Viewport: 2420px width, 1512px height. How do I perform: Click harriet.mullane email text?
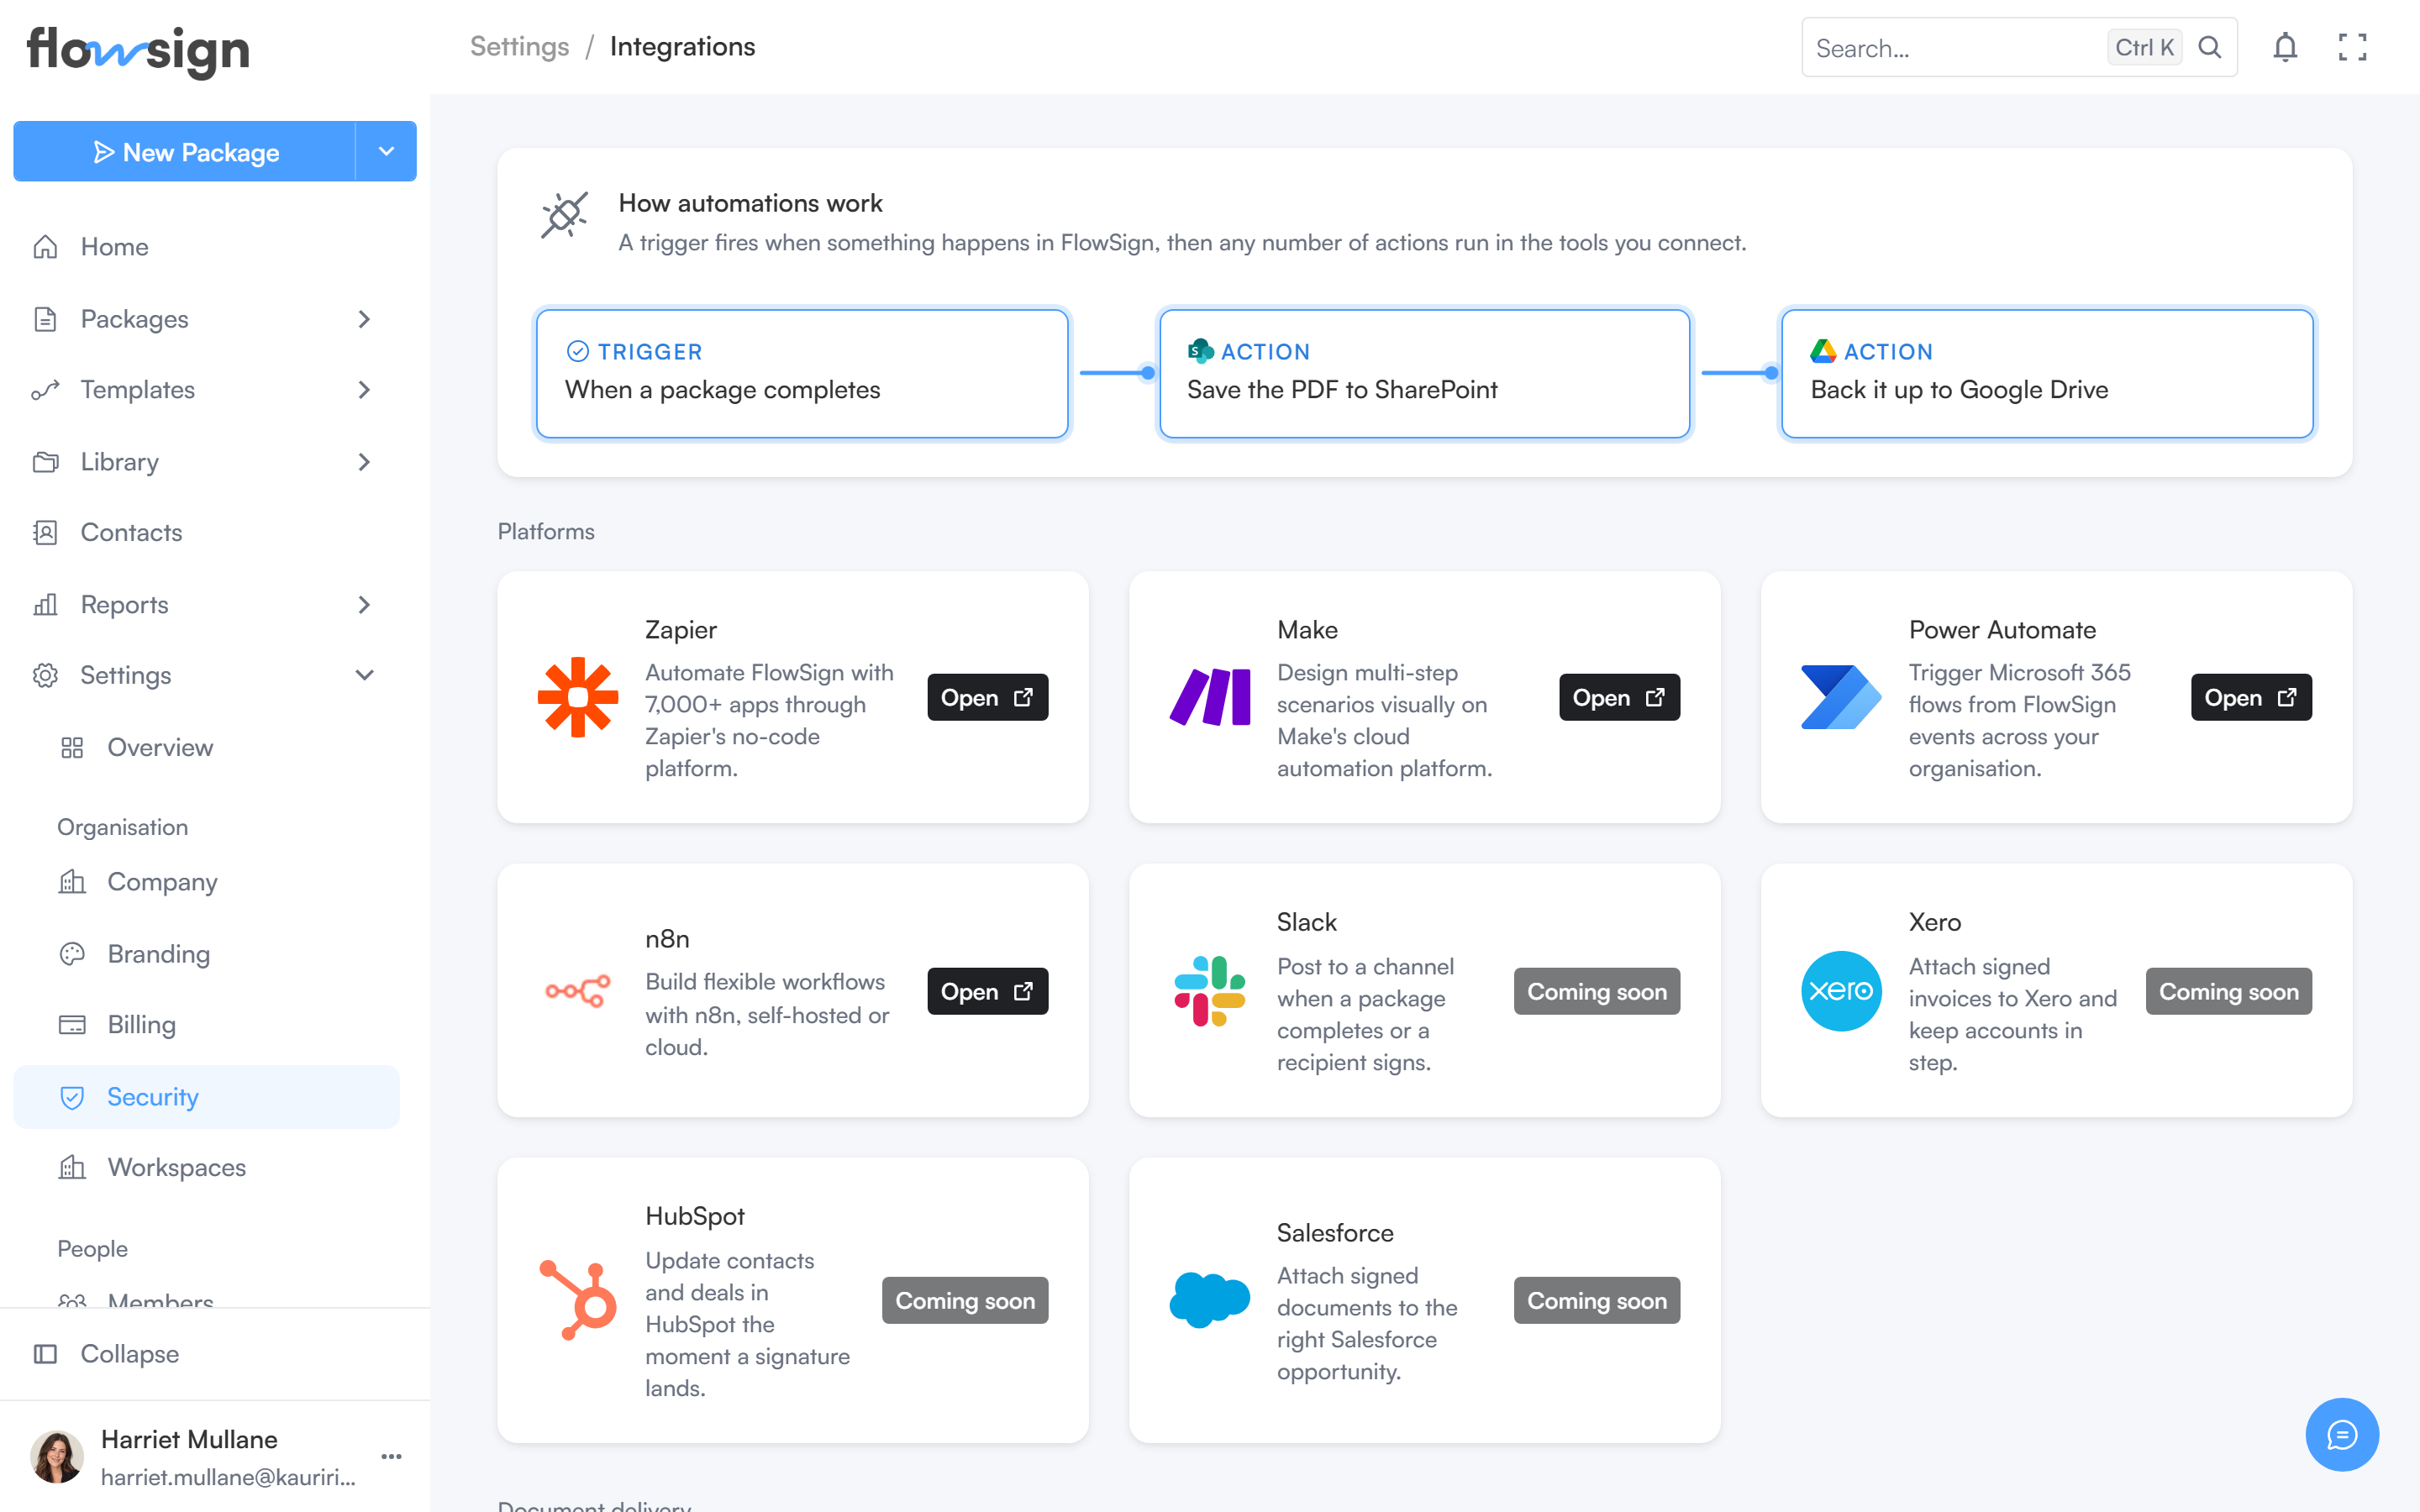[x=228, y=1477]
